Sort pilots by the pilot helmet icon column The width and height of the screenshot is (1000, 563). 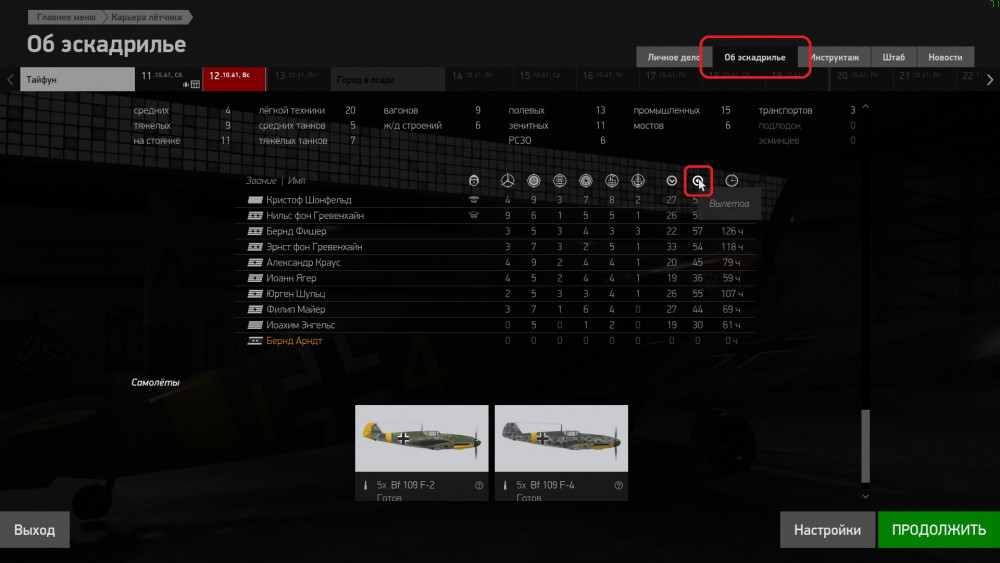click(473, 180)
